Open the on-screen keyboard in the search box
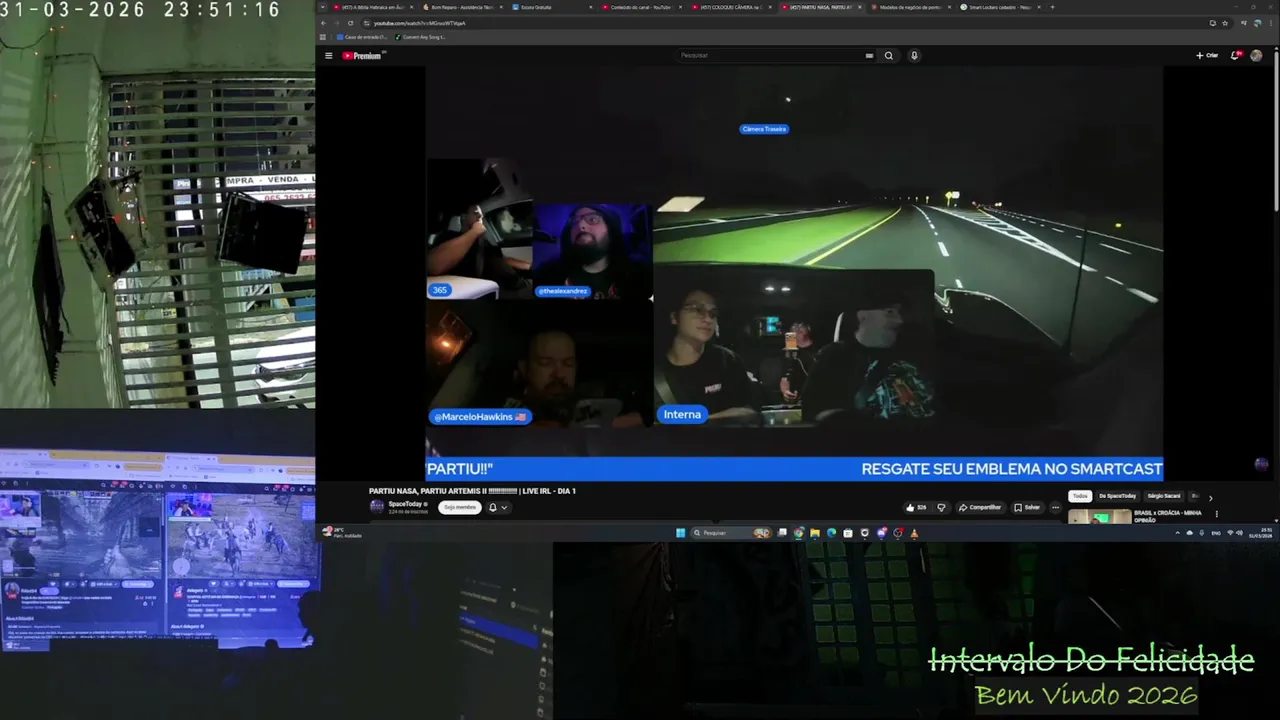 pos(869,56)
